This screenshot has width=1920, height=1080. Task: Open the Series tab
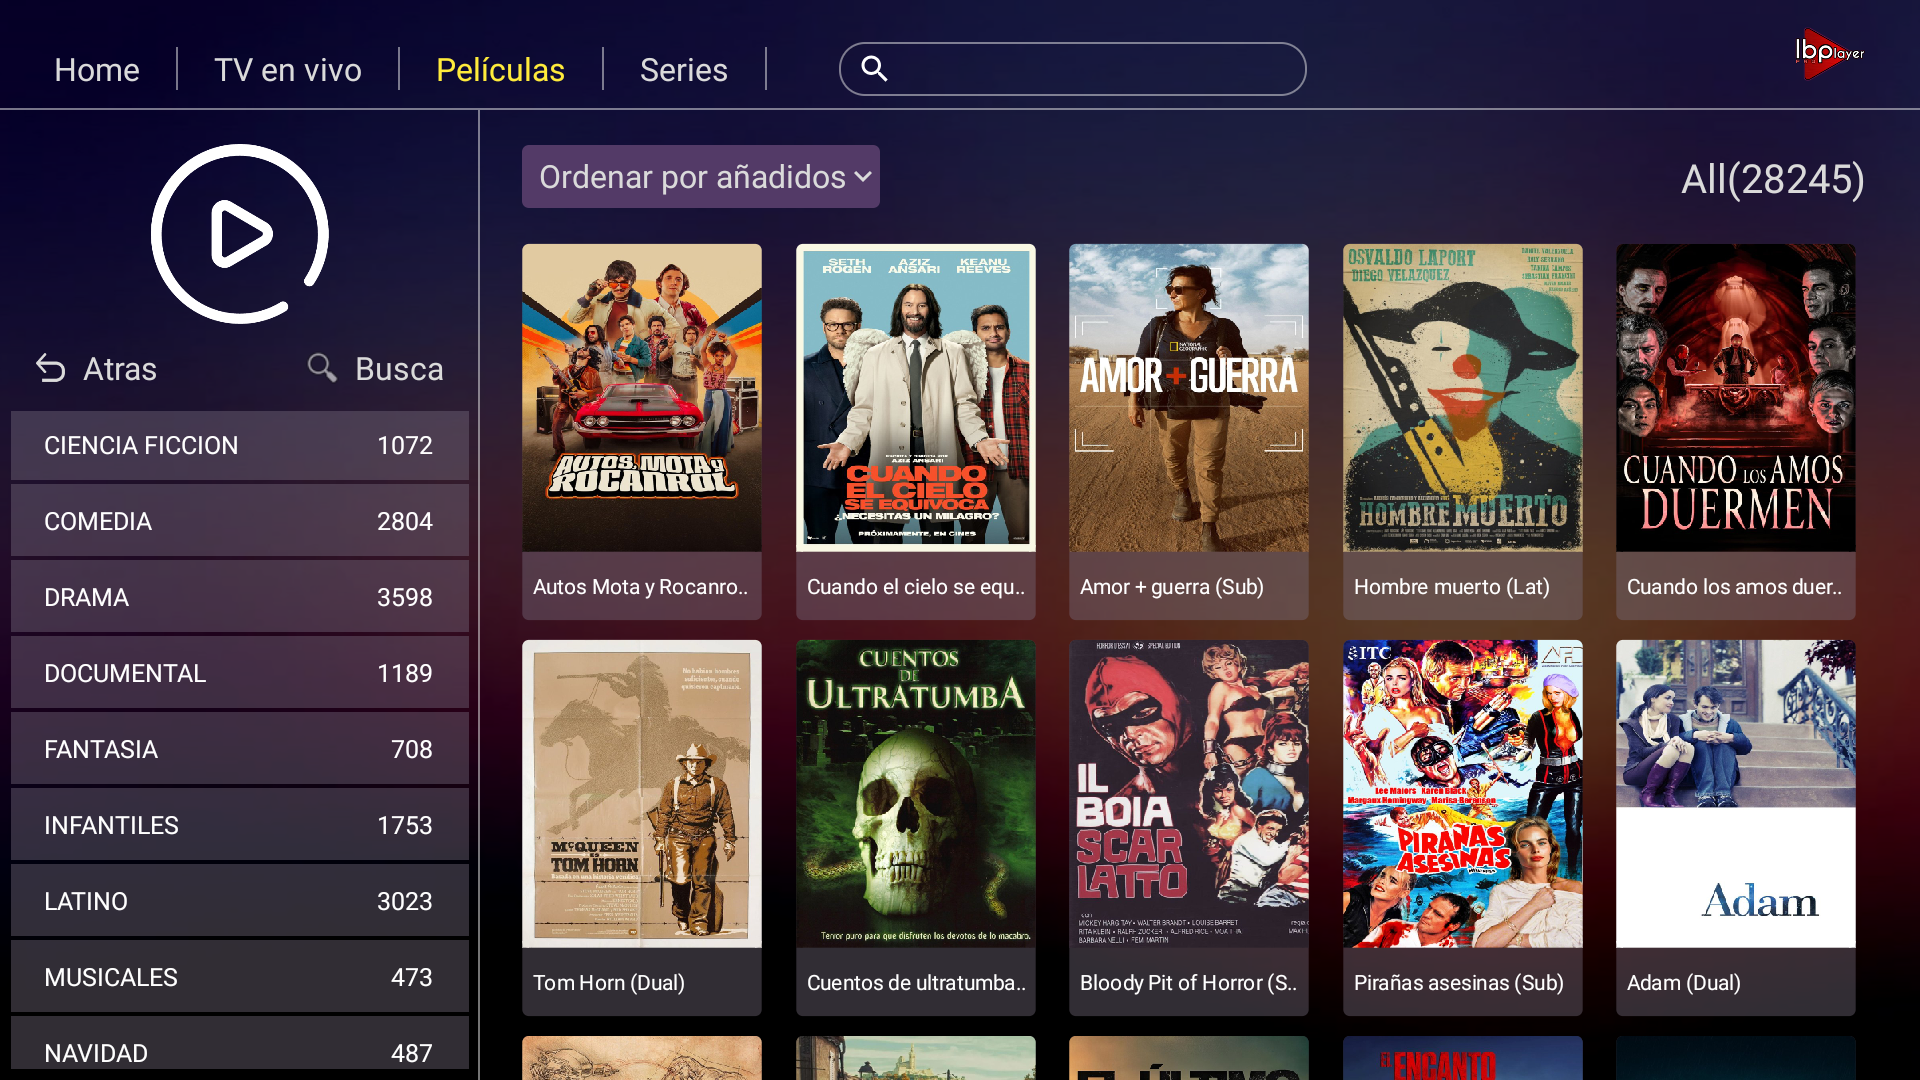point(683,70)
